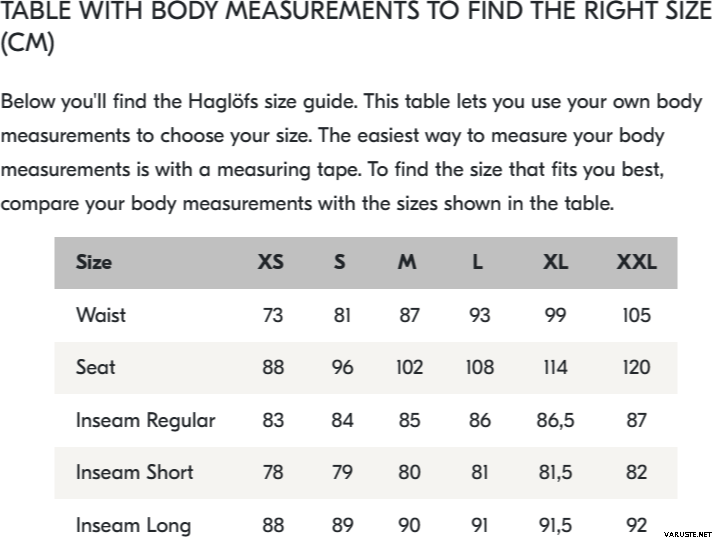The height and width of the screenshot is (537, 712).
Task: Click the Waist value 105 for XXL
Action: coord(636,315)
